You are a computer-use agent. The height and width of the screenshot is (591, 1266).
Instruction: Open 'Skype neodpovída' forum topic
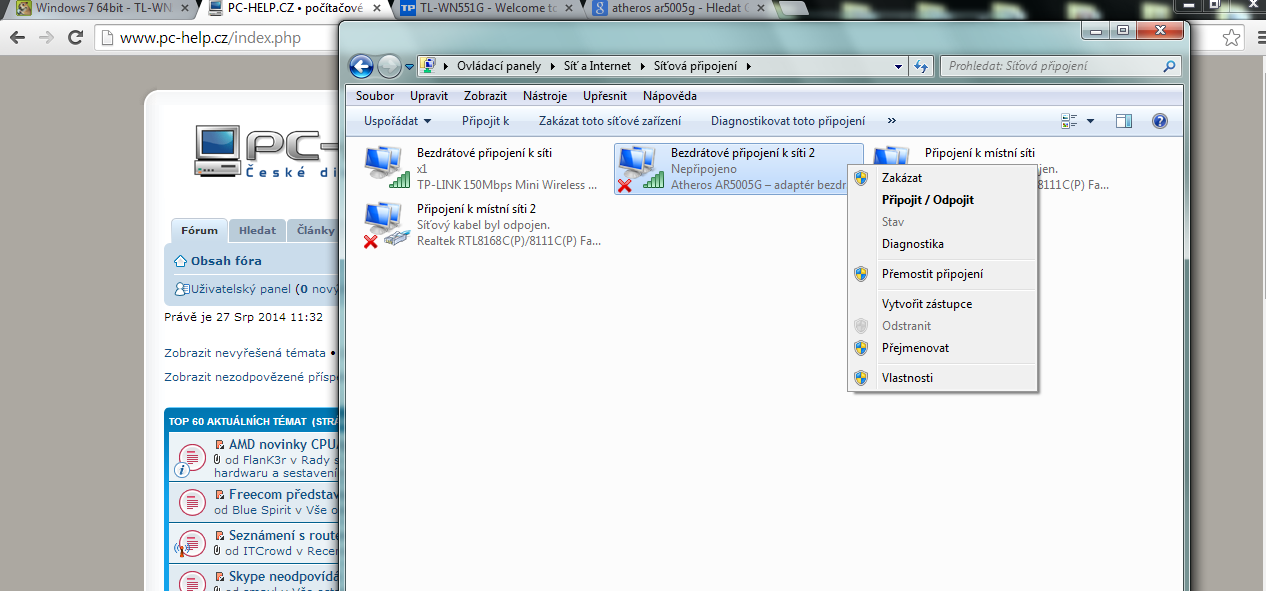click(285, 577)
